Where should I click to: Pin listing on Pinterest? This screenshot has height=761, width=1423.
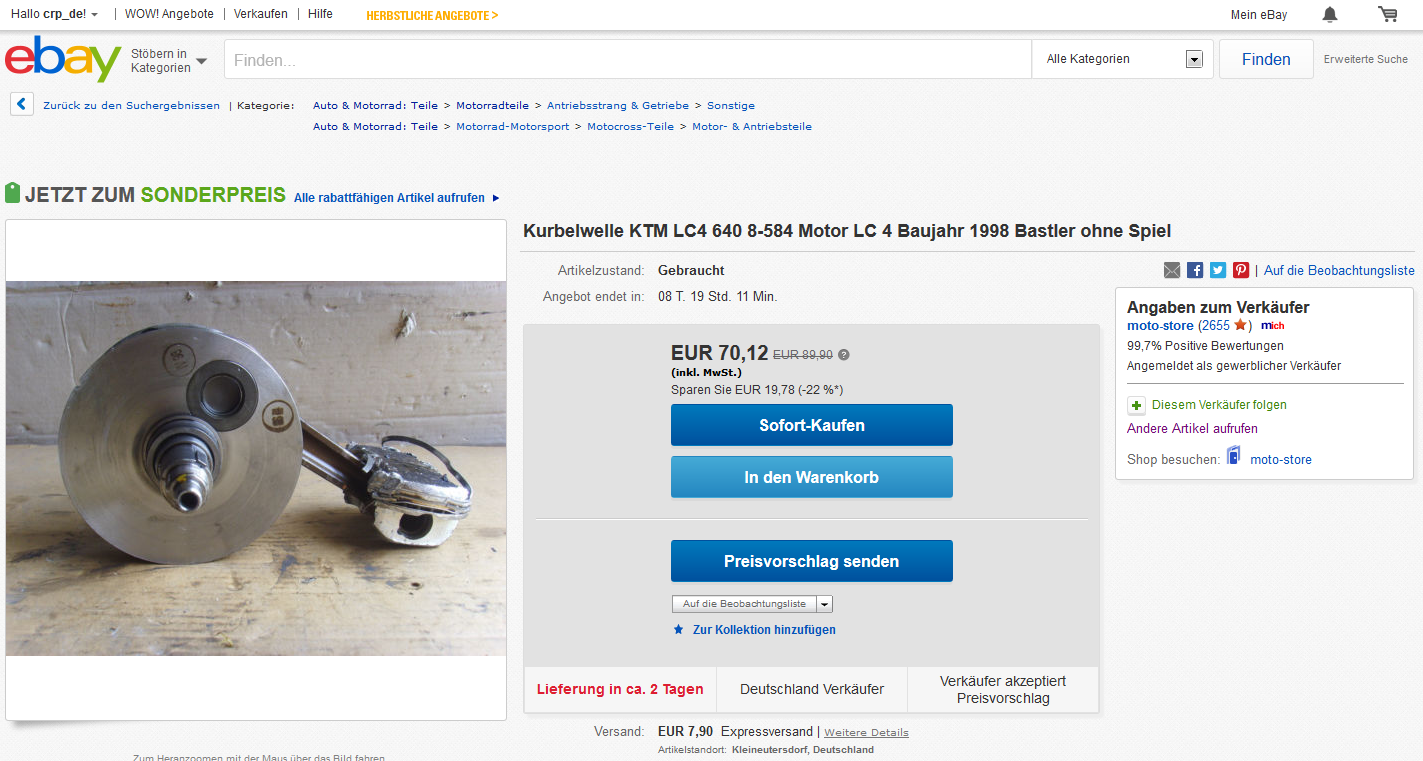tap(1241, 270)
